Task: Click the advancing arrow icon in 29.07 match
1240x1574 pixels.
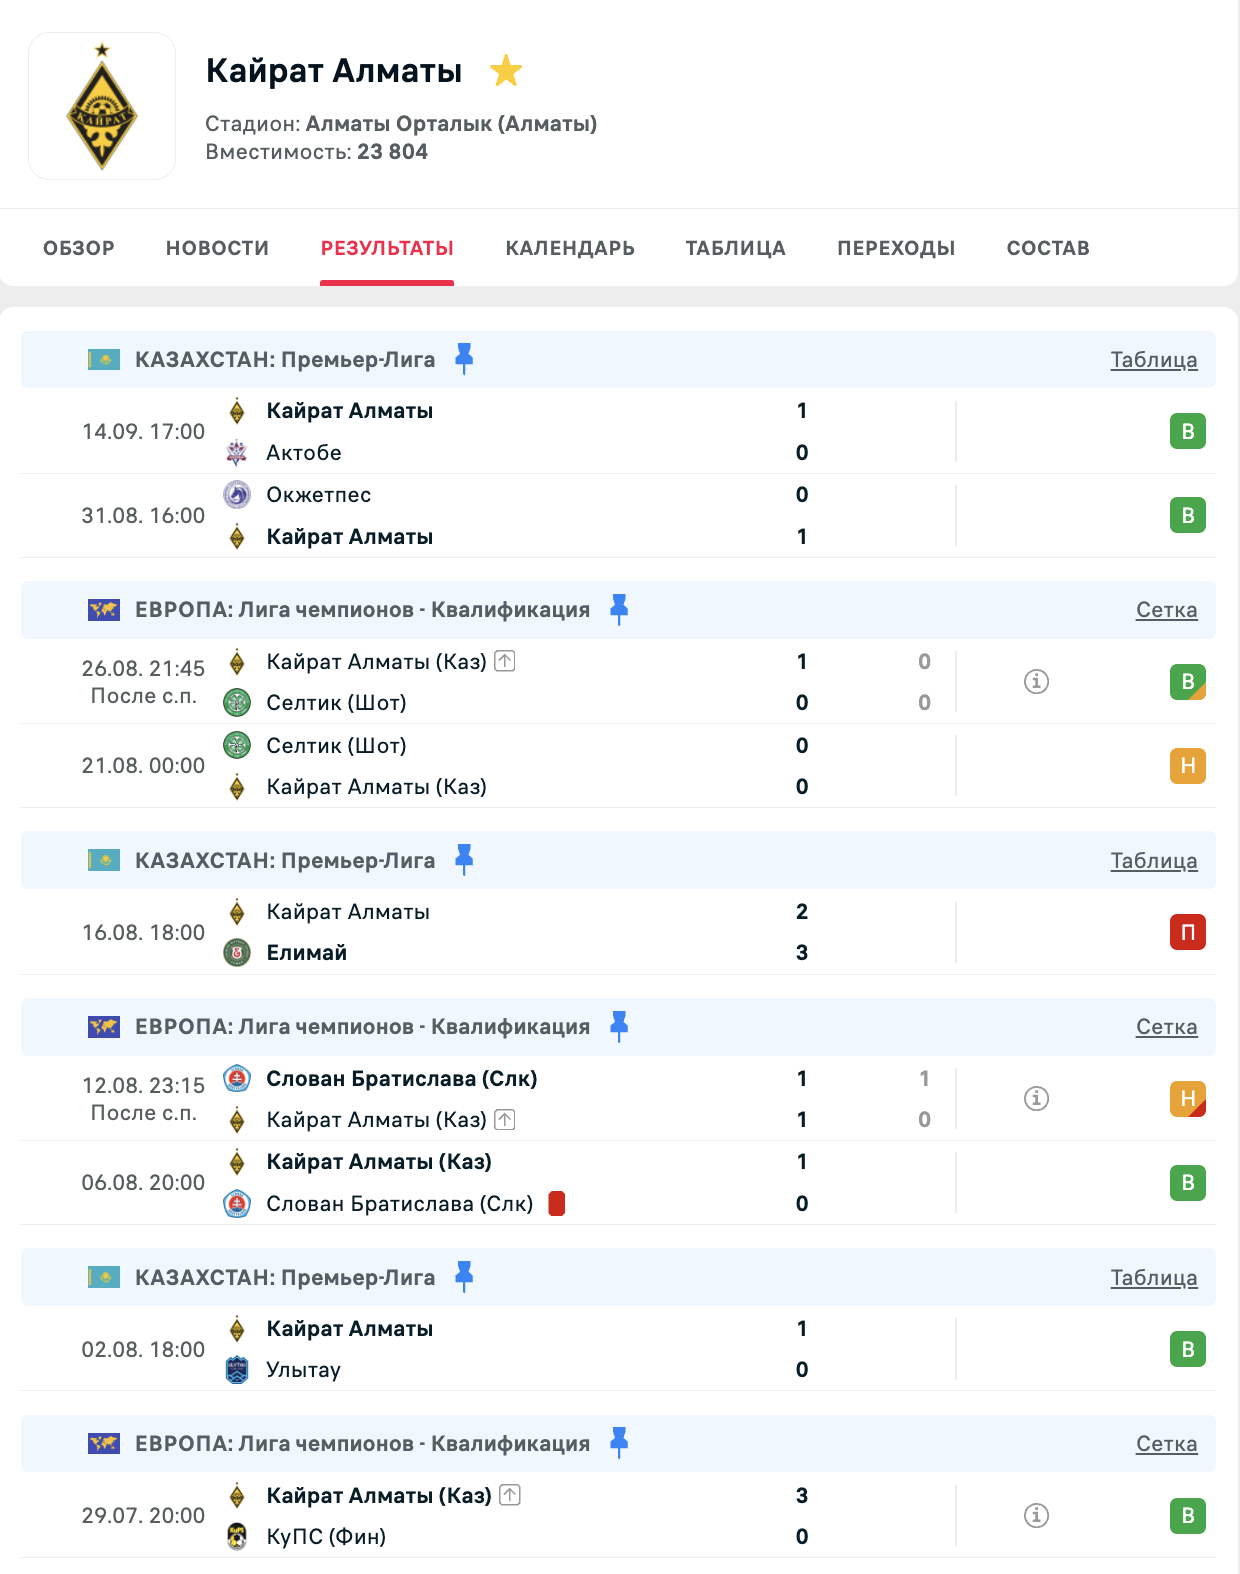Action: coord(510,1495)
